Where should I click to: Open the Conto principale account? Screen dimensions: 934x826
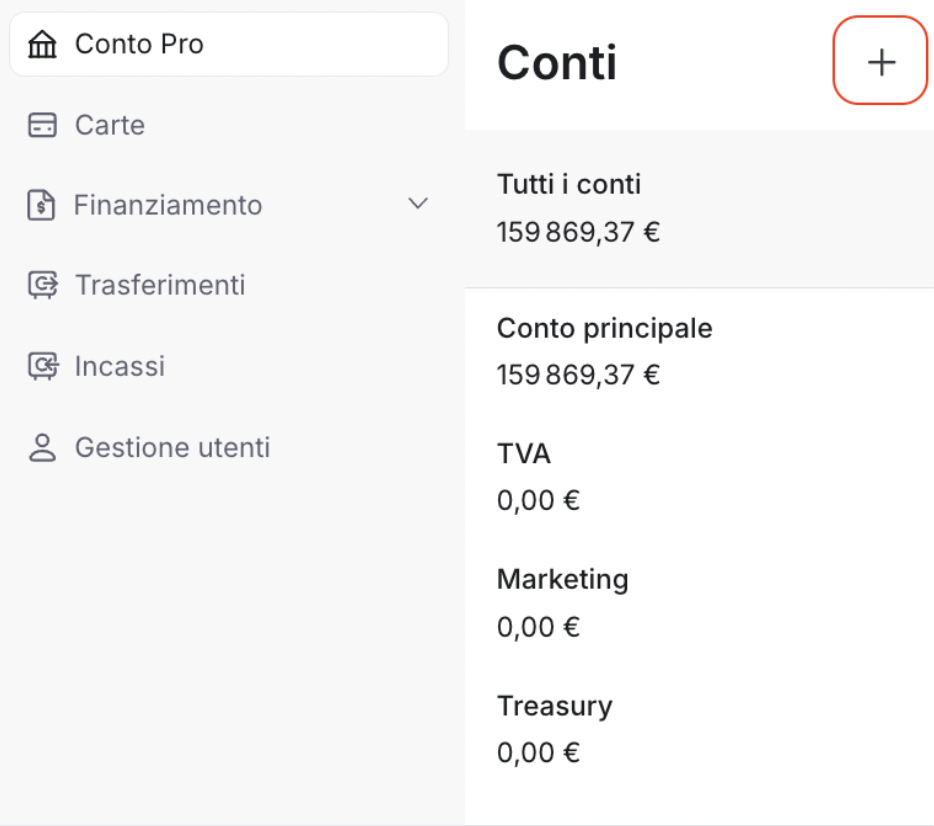click(x=699, y=351)
